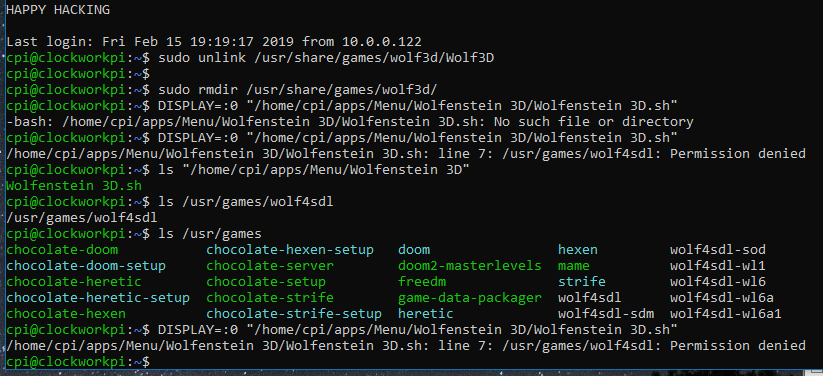Click 'chocolate-hexen-setup' in the directory listing
The image size is (823, 376).
click(x=290, y=249)
